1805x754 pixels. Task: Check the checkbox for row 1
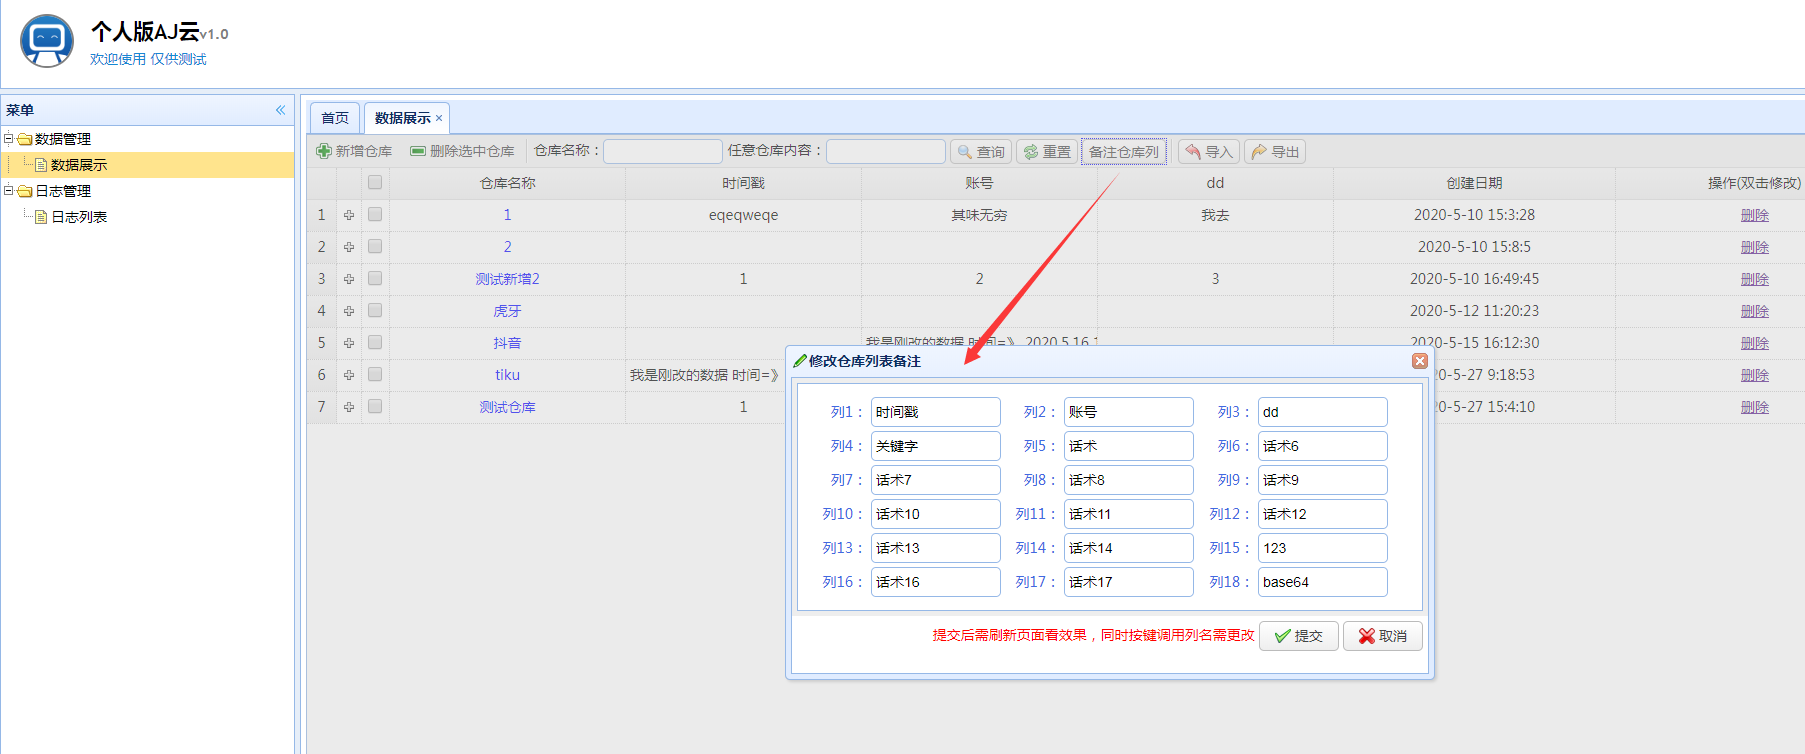375,214
